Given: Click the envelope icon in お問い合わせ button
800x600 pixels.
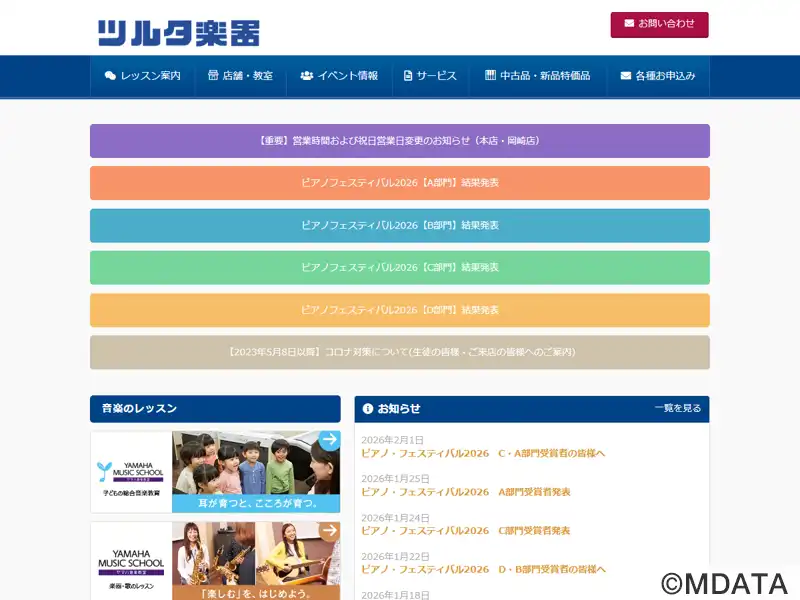Looking at the screenshot, I should coord(629,23).
